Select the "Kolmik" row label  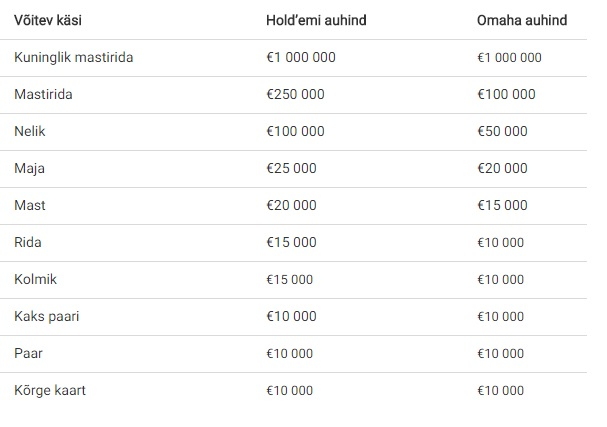[34, 280]
